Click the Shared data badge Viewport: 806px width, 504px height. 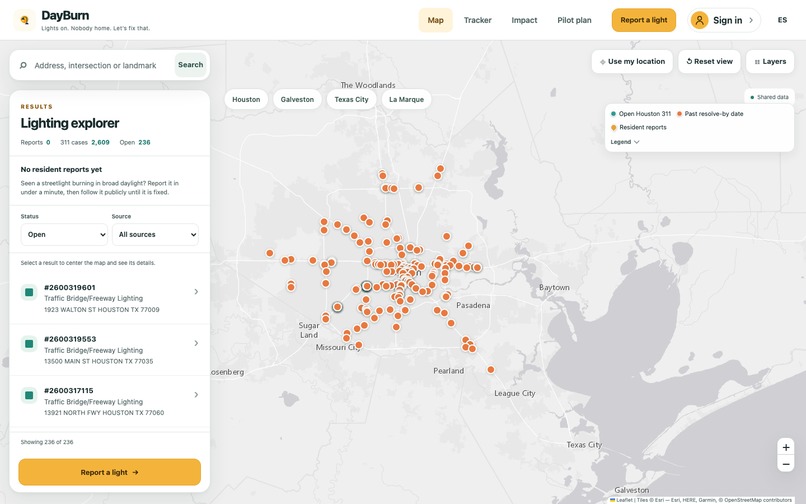point(769,97)
